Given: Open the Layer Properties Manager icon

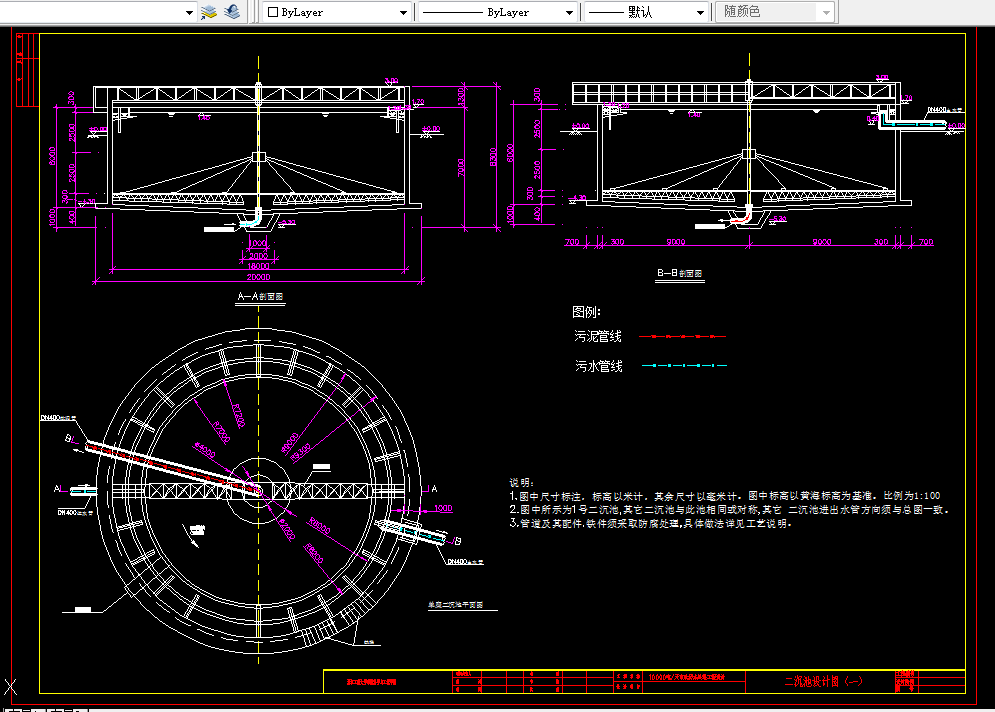Looking at the screenshot, I should point(209,12).
